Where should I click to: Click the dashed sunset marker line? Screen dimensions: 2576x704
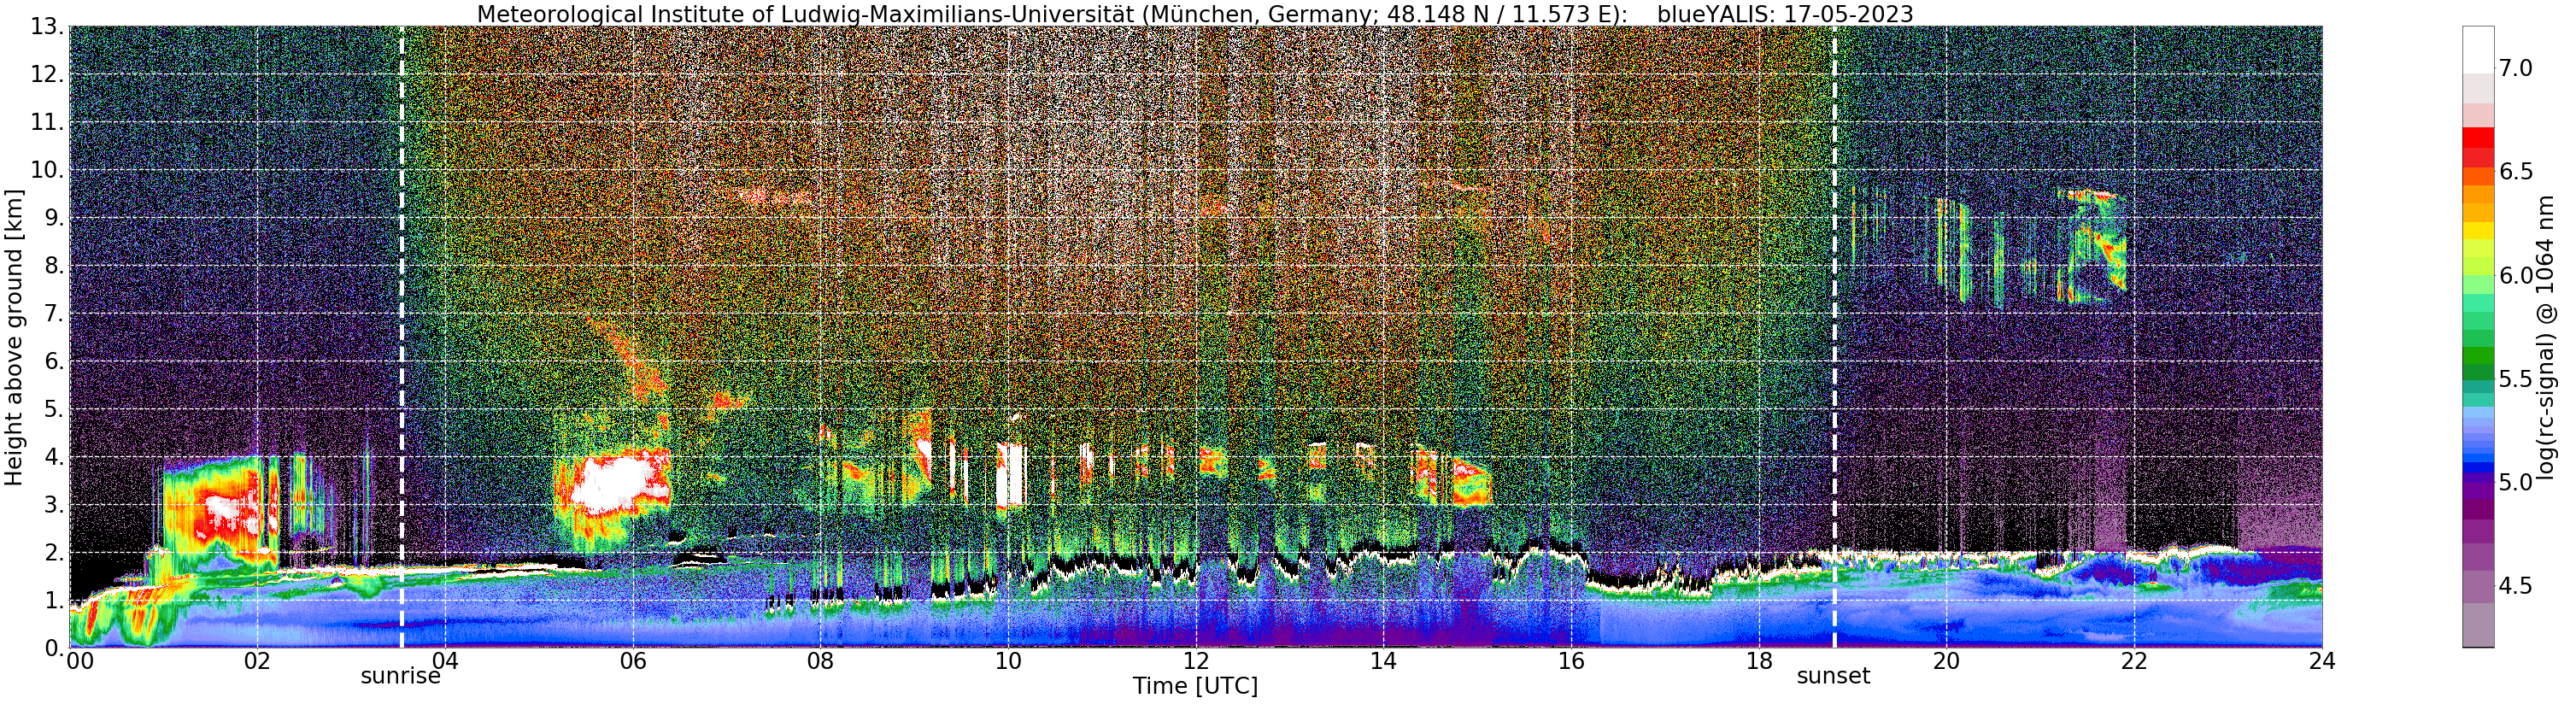pos(1835,337)
